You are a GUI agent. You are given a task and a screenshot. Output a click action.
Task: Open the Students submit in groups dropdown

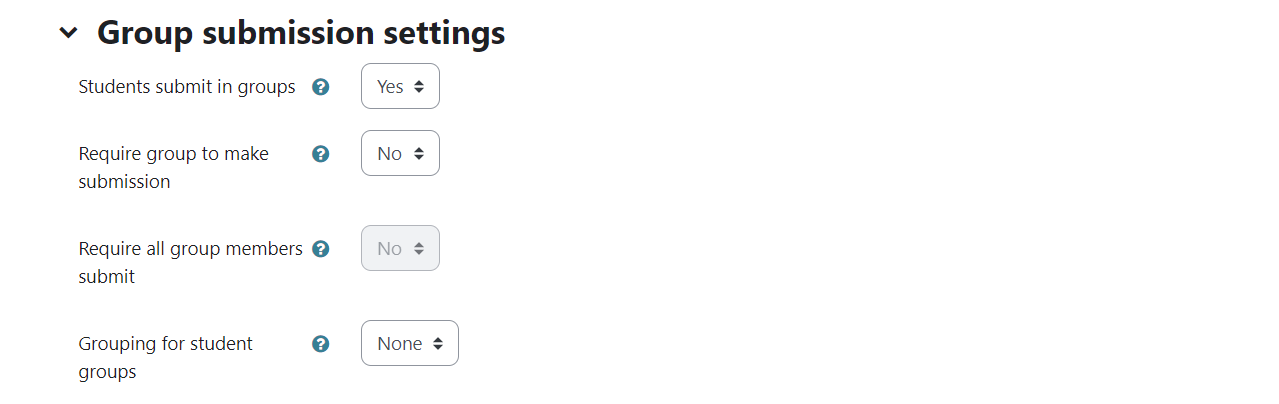click(400, 87)
